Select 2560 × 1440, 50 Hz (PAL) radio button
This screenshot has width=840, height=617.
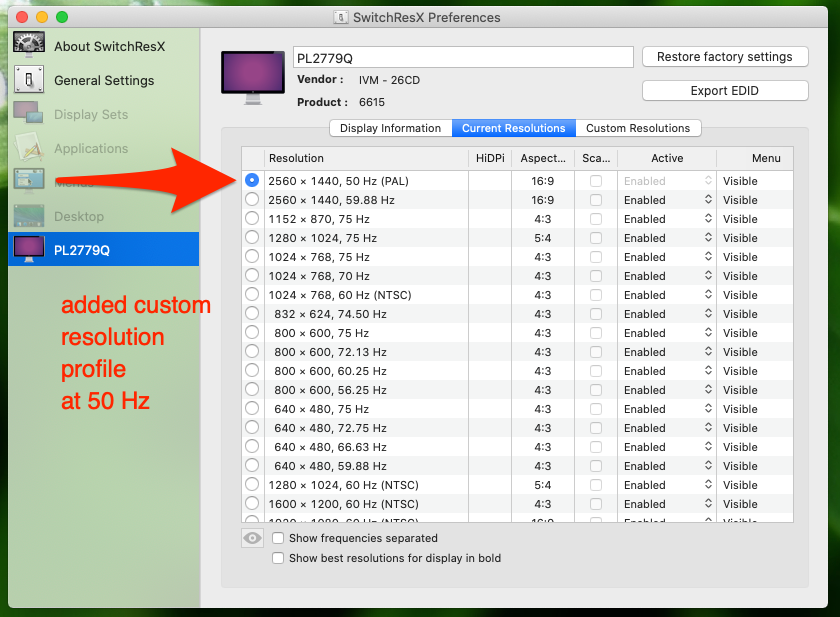[252, 180]
